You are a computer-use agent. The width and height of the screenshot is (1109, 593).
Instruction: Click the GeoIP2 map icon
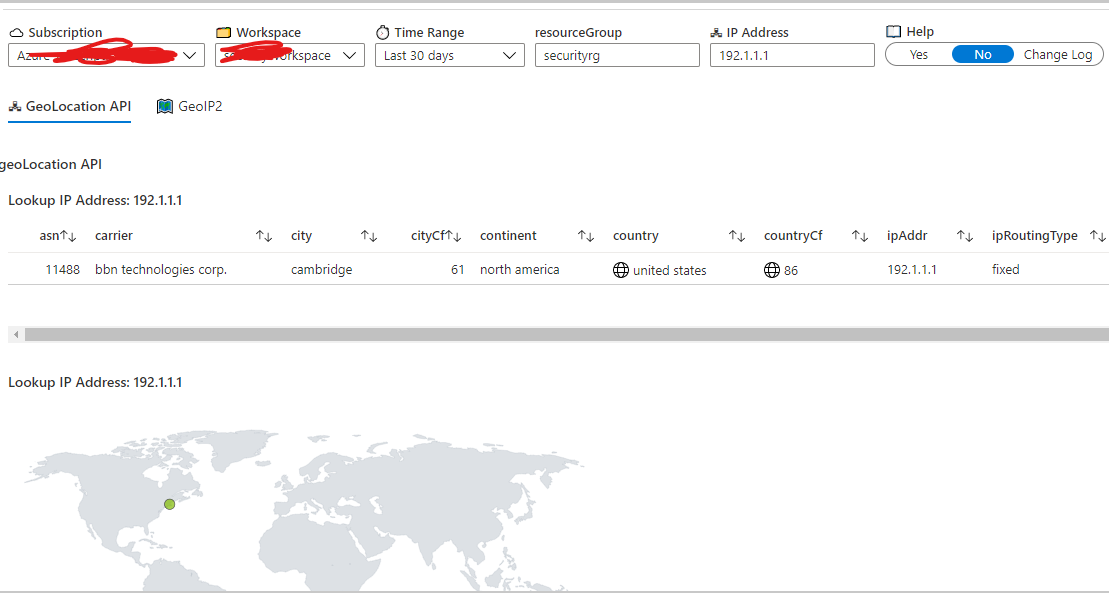pos(165,106)
